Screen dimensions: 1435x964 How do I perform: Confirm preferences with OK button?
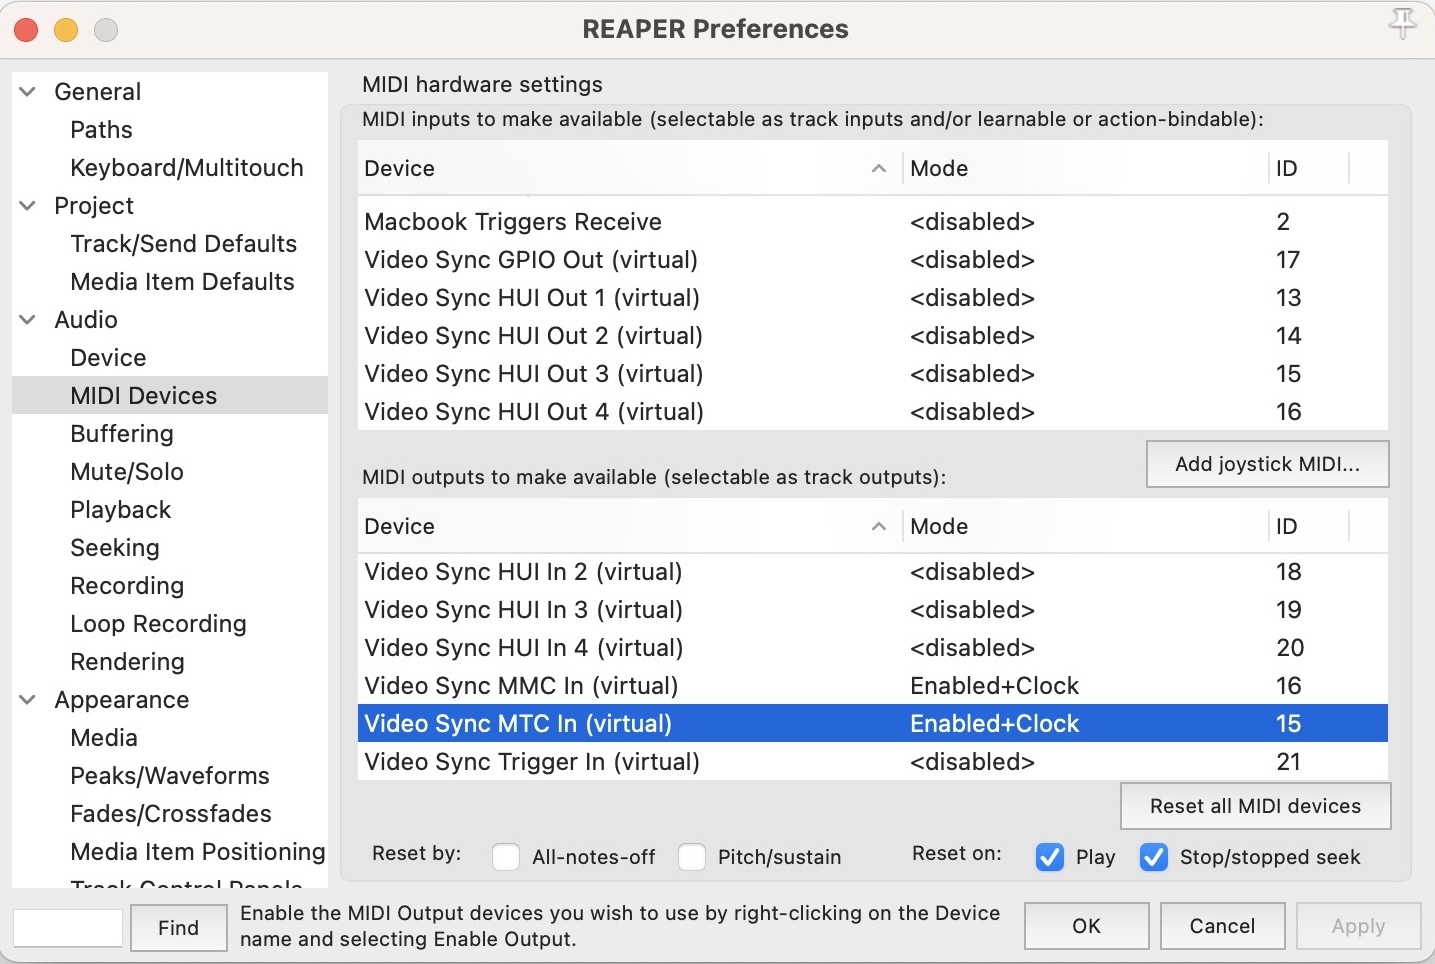click(x=1086, y=926)
